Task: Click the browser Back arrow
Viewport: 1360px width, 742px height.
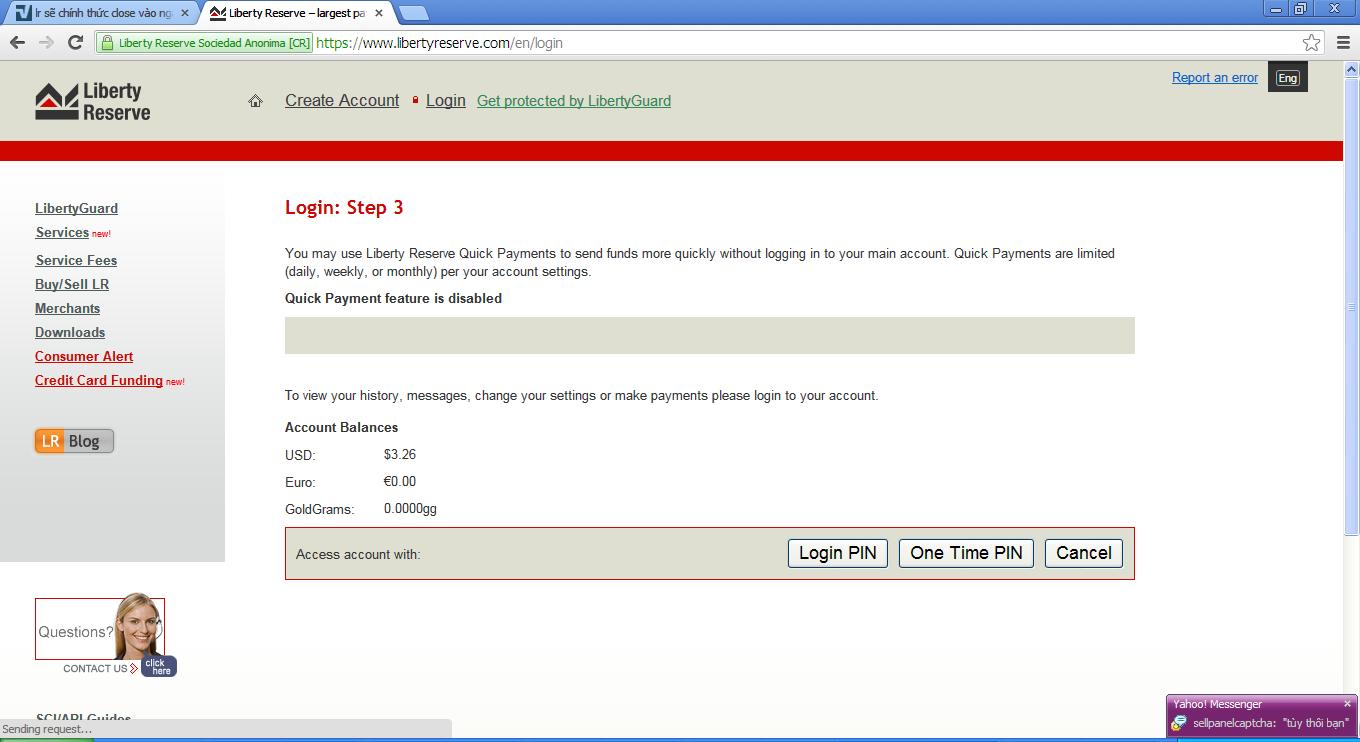Action: [17, 42]
